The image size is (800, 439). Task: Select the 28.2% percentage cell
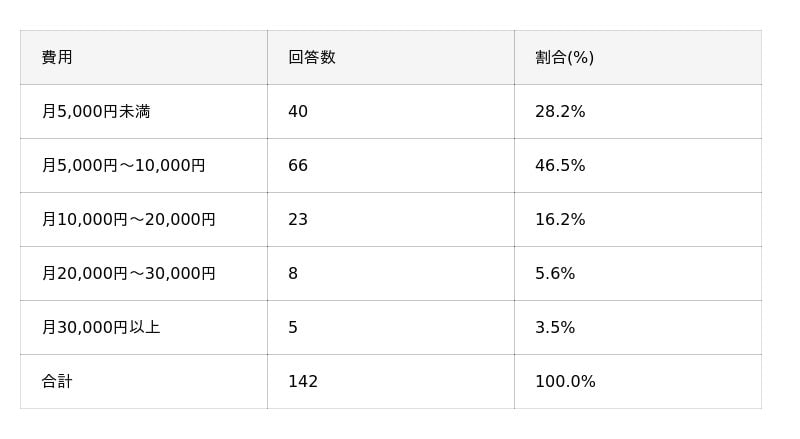point(560,111)
